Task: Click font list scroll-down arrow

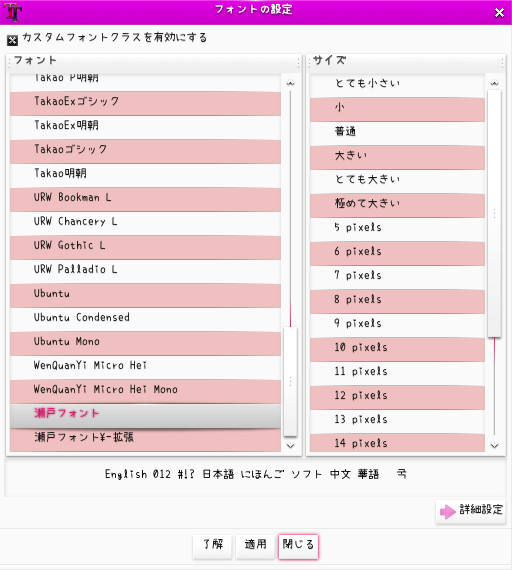Action: click(290, 445)
